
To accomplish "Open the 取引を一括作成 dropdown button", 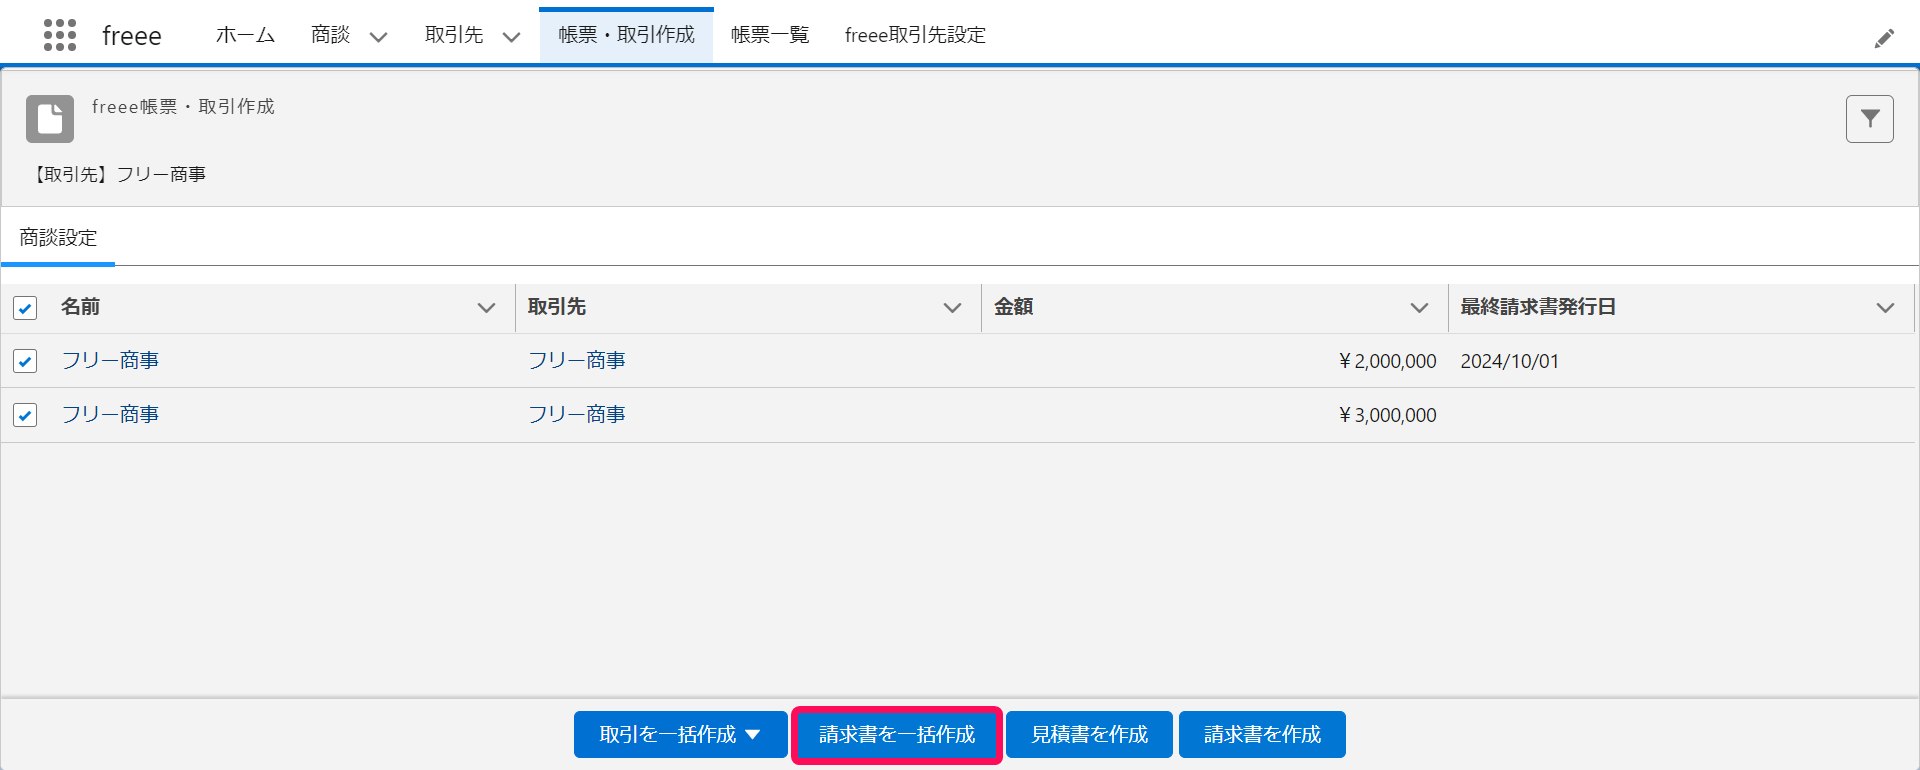I will pyautogui.click(x=680, y=735).
